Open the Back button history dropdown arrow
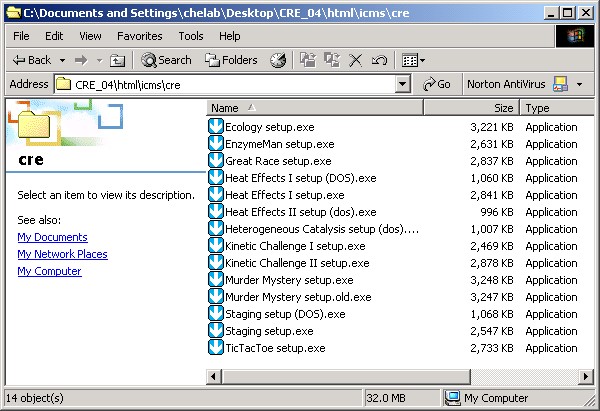Viewport: 600px width, 411px height. coord(61,60)
